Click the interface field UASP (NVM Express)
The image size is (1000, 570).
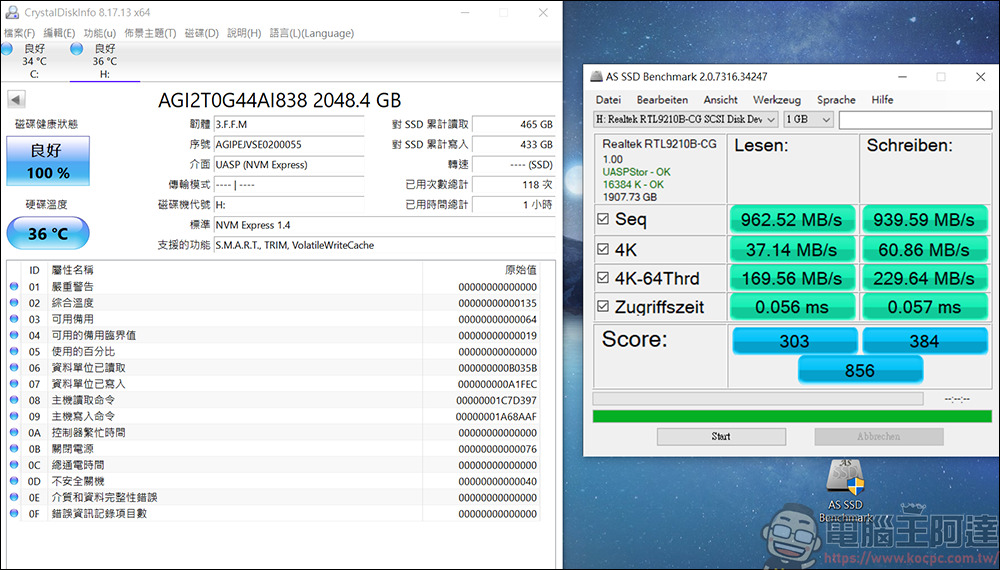pyautogui.click(x=289, y=164)
